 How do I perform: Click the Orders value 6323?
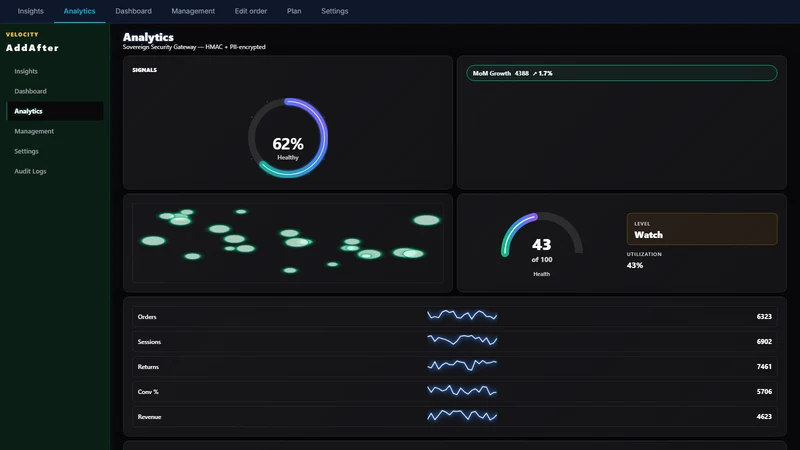(x=764, y=316)
